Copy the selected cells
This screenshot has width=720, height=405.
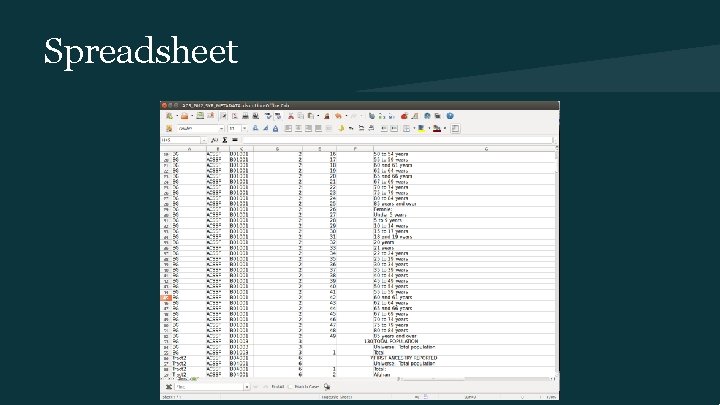click(x=301, y=116)
